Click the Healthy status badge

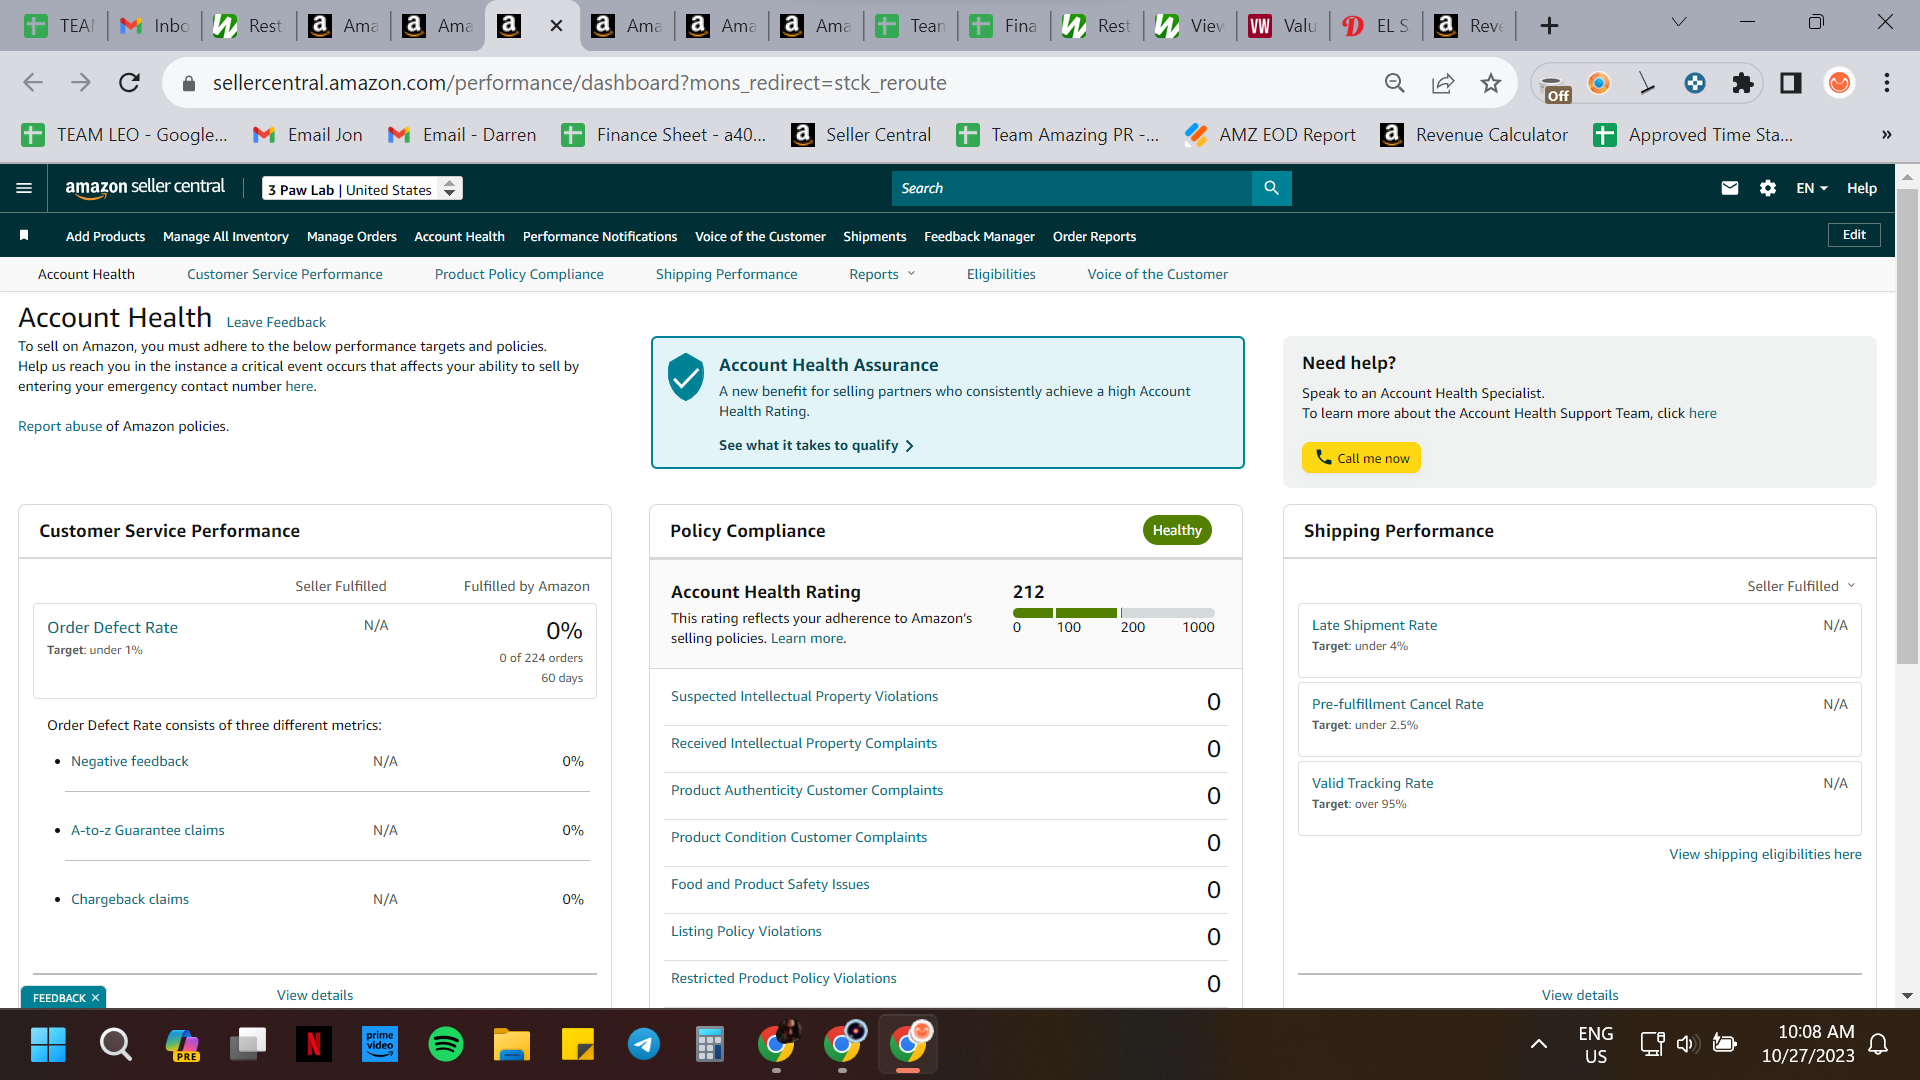point(1177,530)
